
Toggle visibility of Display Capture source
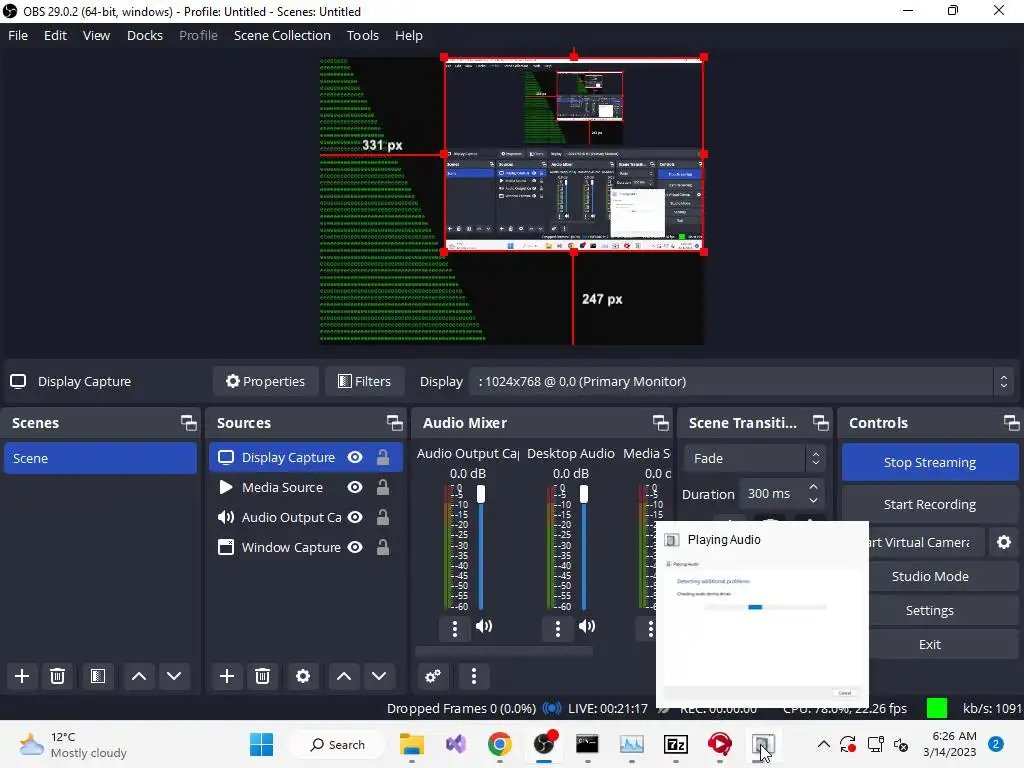[x=355, y=457]
